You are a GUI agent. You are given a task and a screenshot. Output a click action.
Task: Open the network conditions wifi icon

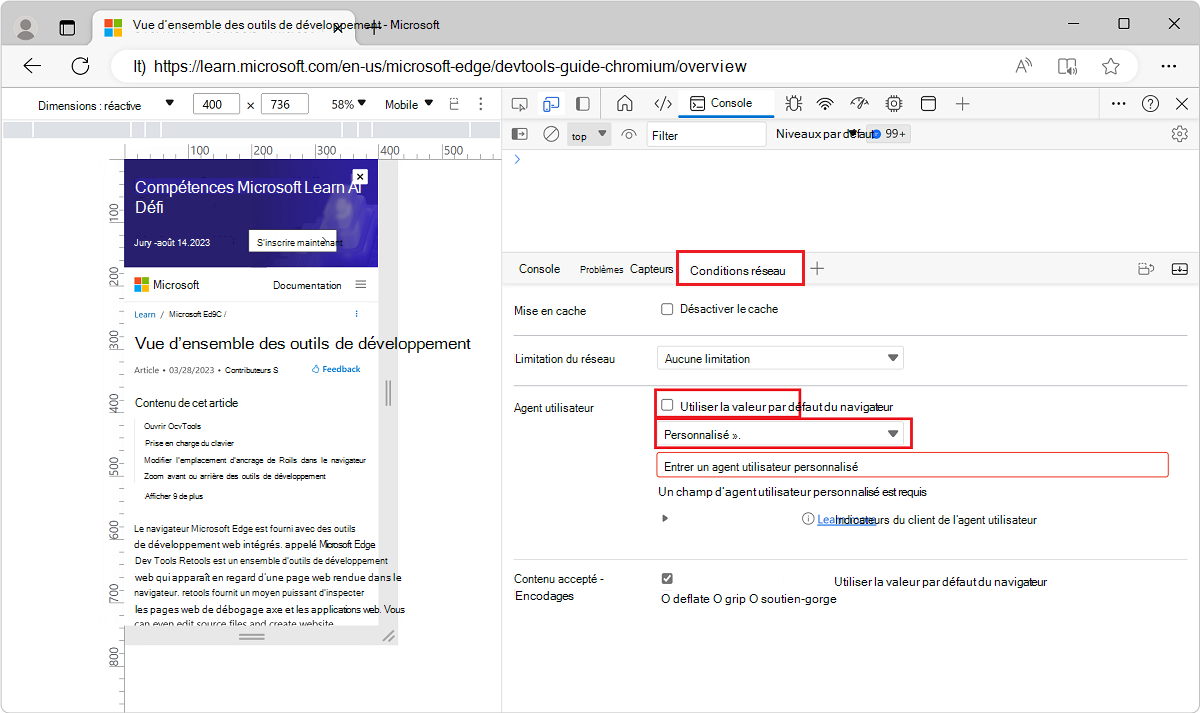pos(824,103)
